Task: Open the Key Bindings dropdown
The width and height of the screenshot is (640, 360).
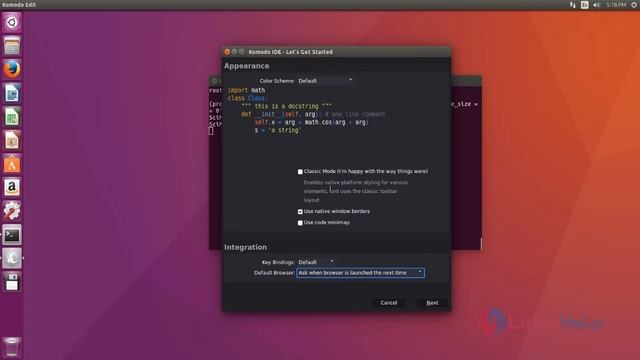Action: [x=316, y=262]
